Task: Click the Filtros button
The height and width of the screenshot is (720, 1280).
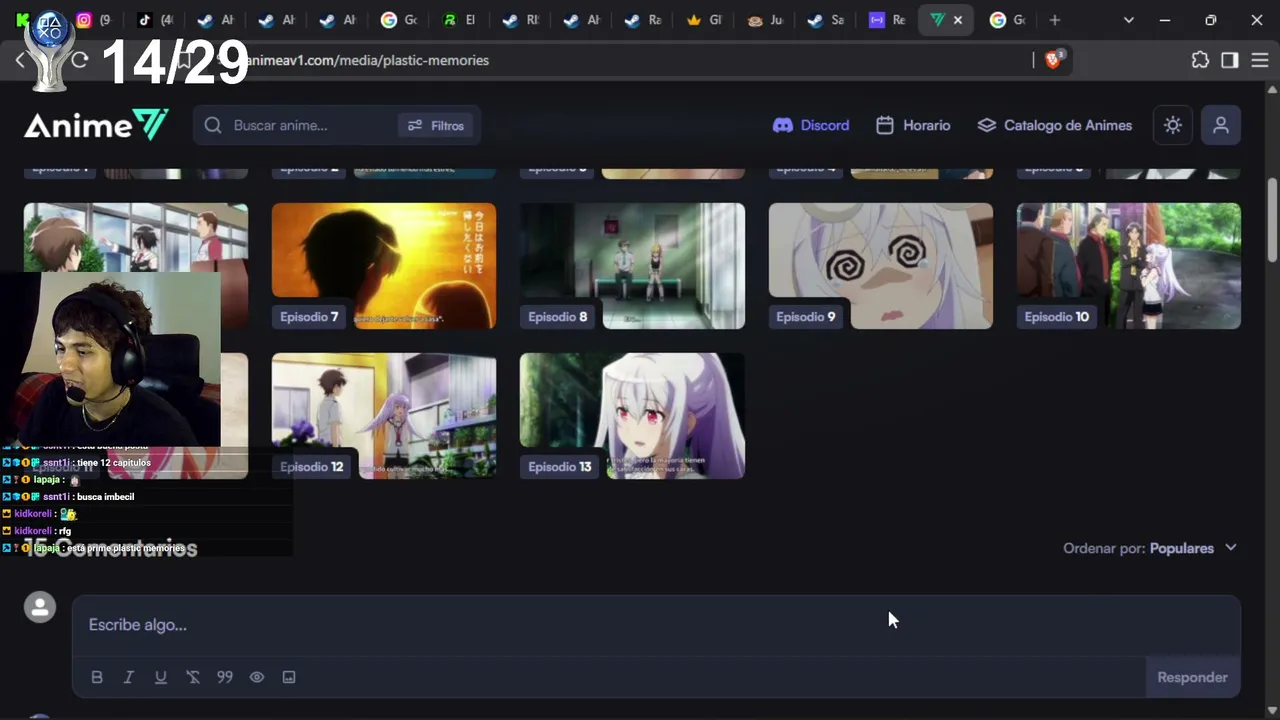Action: [437, 125]
